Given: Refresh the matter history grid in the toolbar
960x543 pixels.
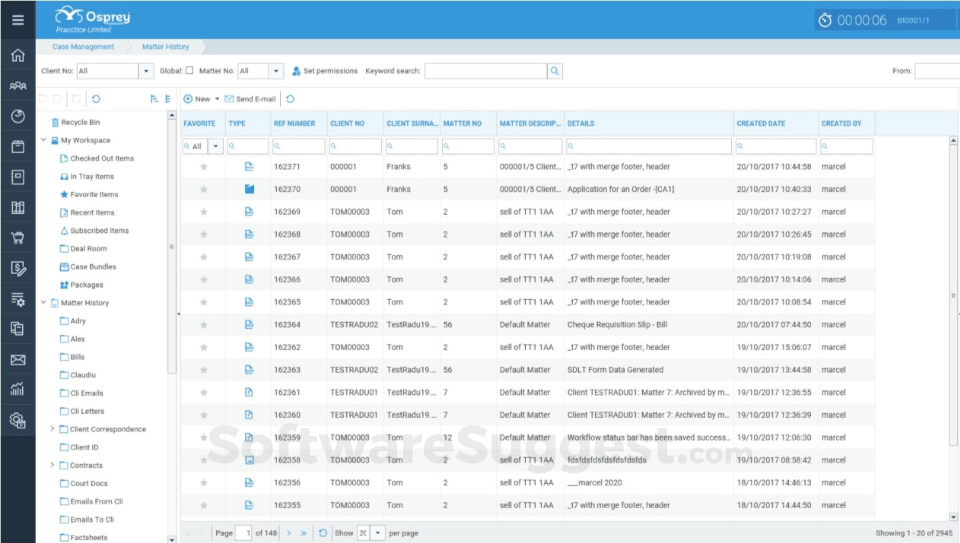Looking at the screenshot, I should click(290, 99).
